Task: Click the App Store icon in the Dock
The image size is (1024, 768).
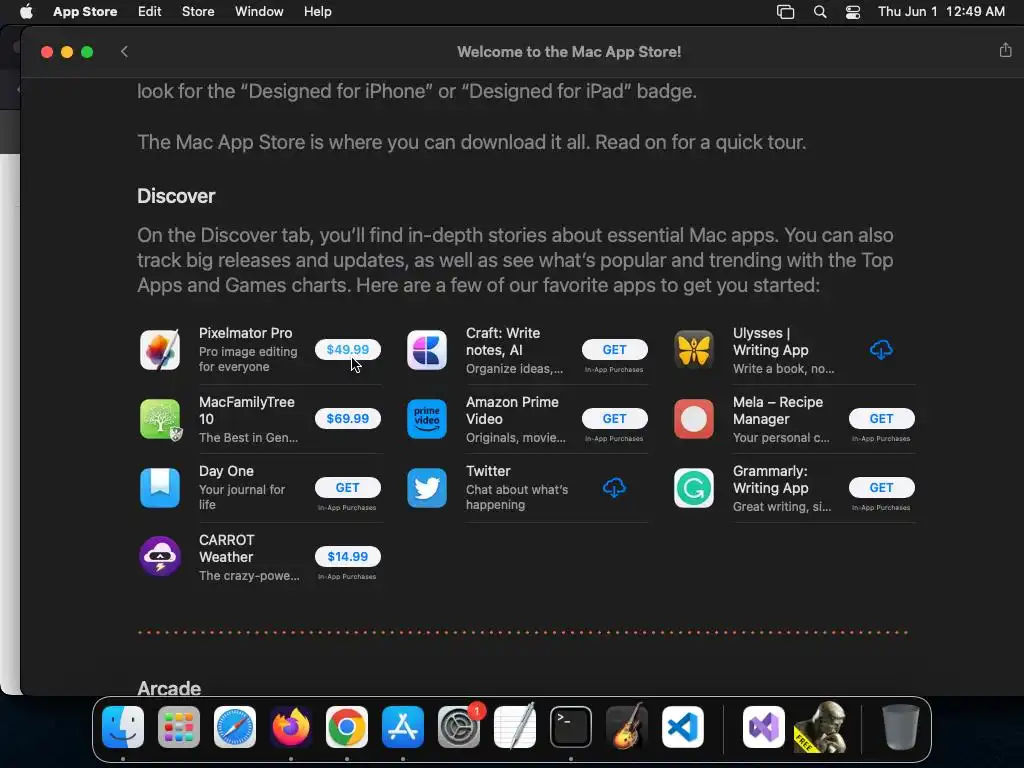Action: (403, 727)
